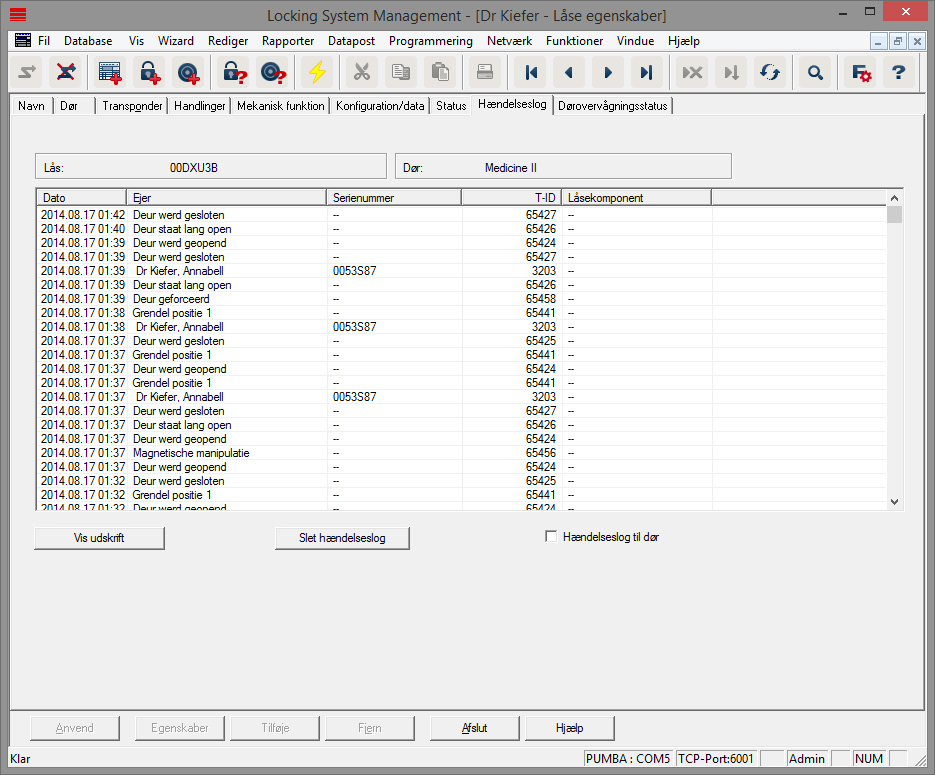Read a transponder using the target question-mark icon
The width and height of the screenshot is (935, 775).
coord(272,72)
